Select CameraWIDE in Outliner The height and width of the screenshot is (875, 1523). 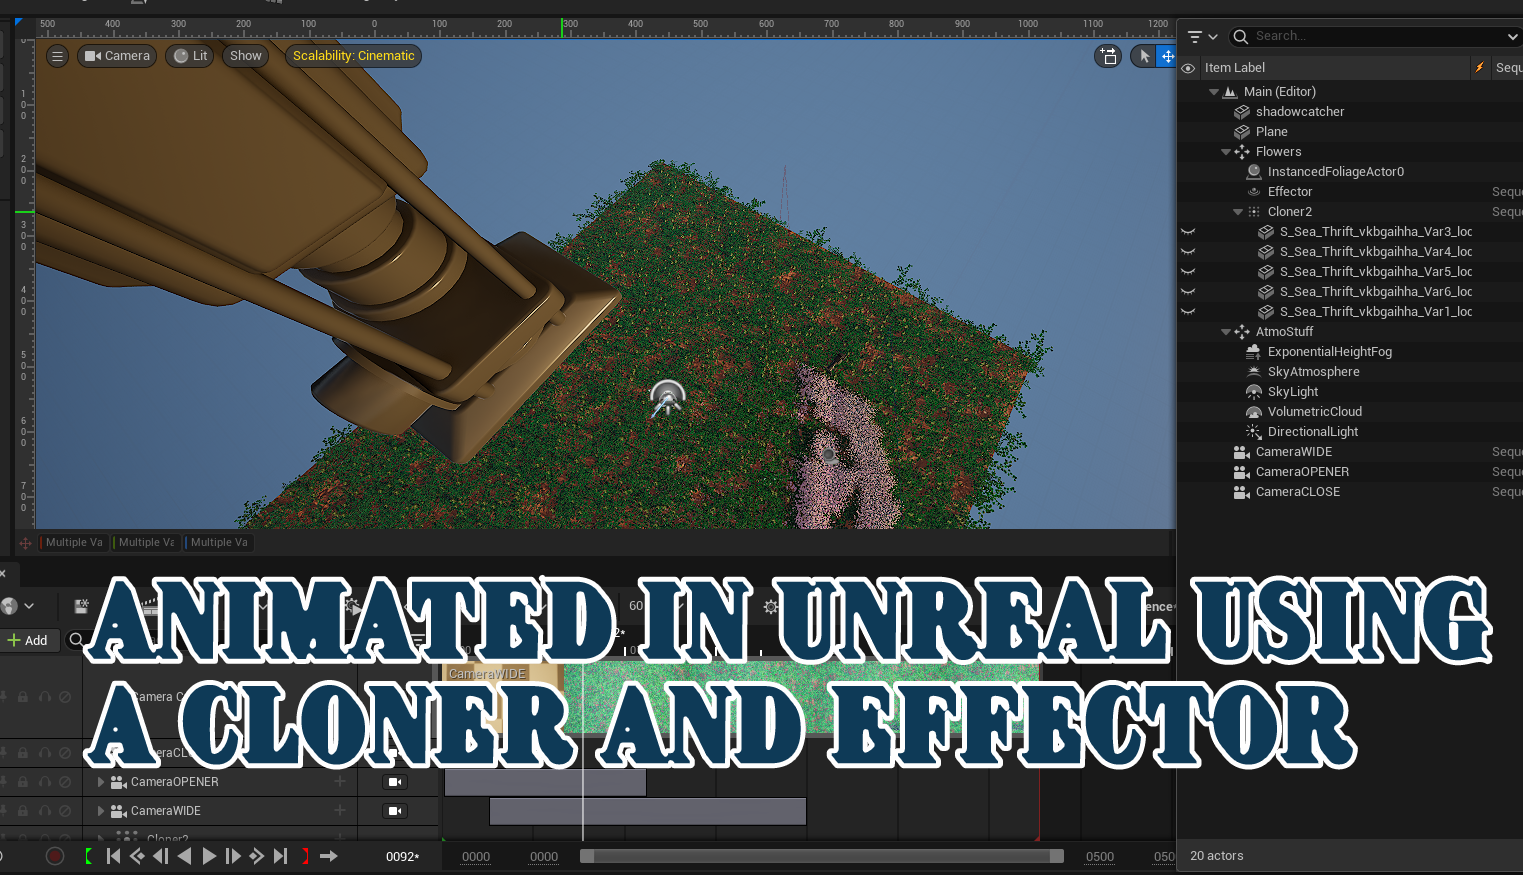[x=1294, y=452]
